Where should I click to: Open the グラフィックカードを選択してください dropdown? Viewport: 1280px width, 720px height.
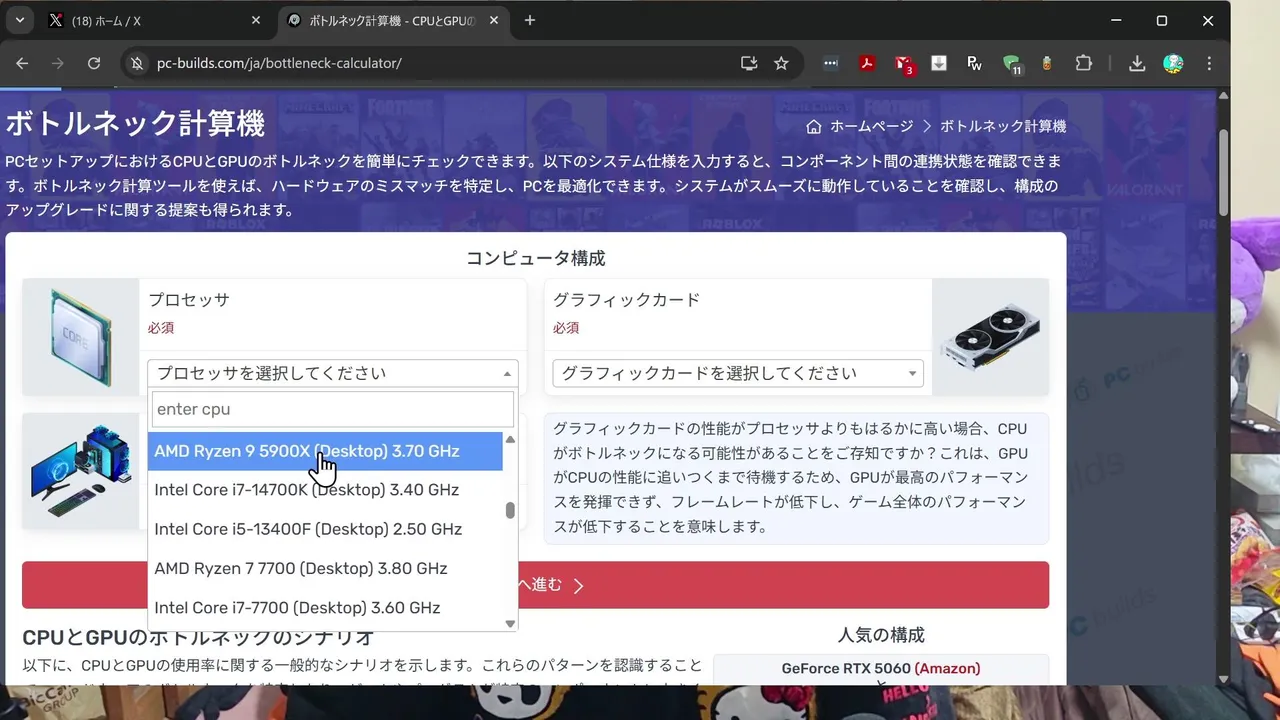point(738,373)
